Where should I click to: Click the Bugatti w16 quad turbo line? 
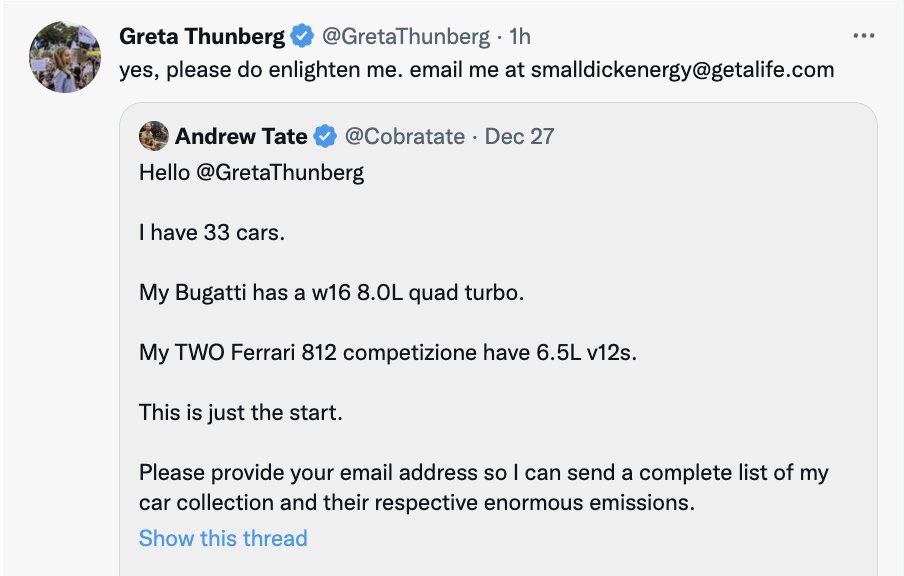click(x=331, y=293)
